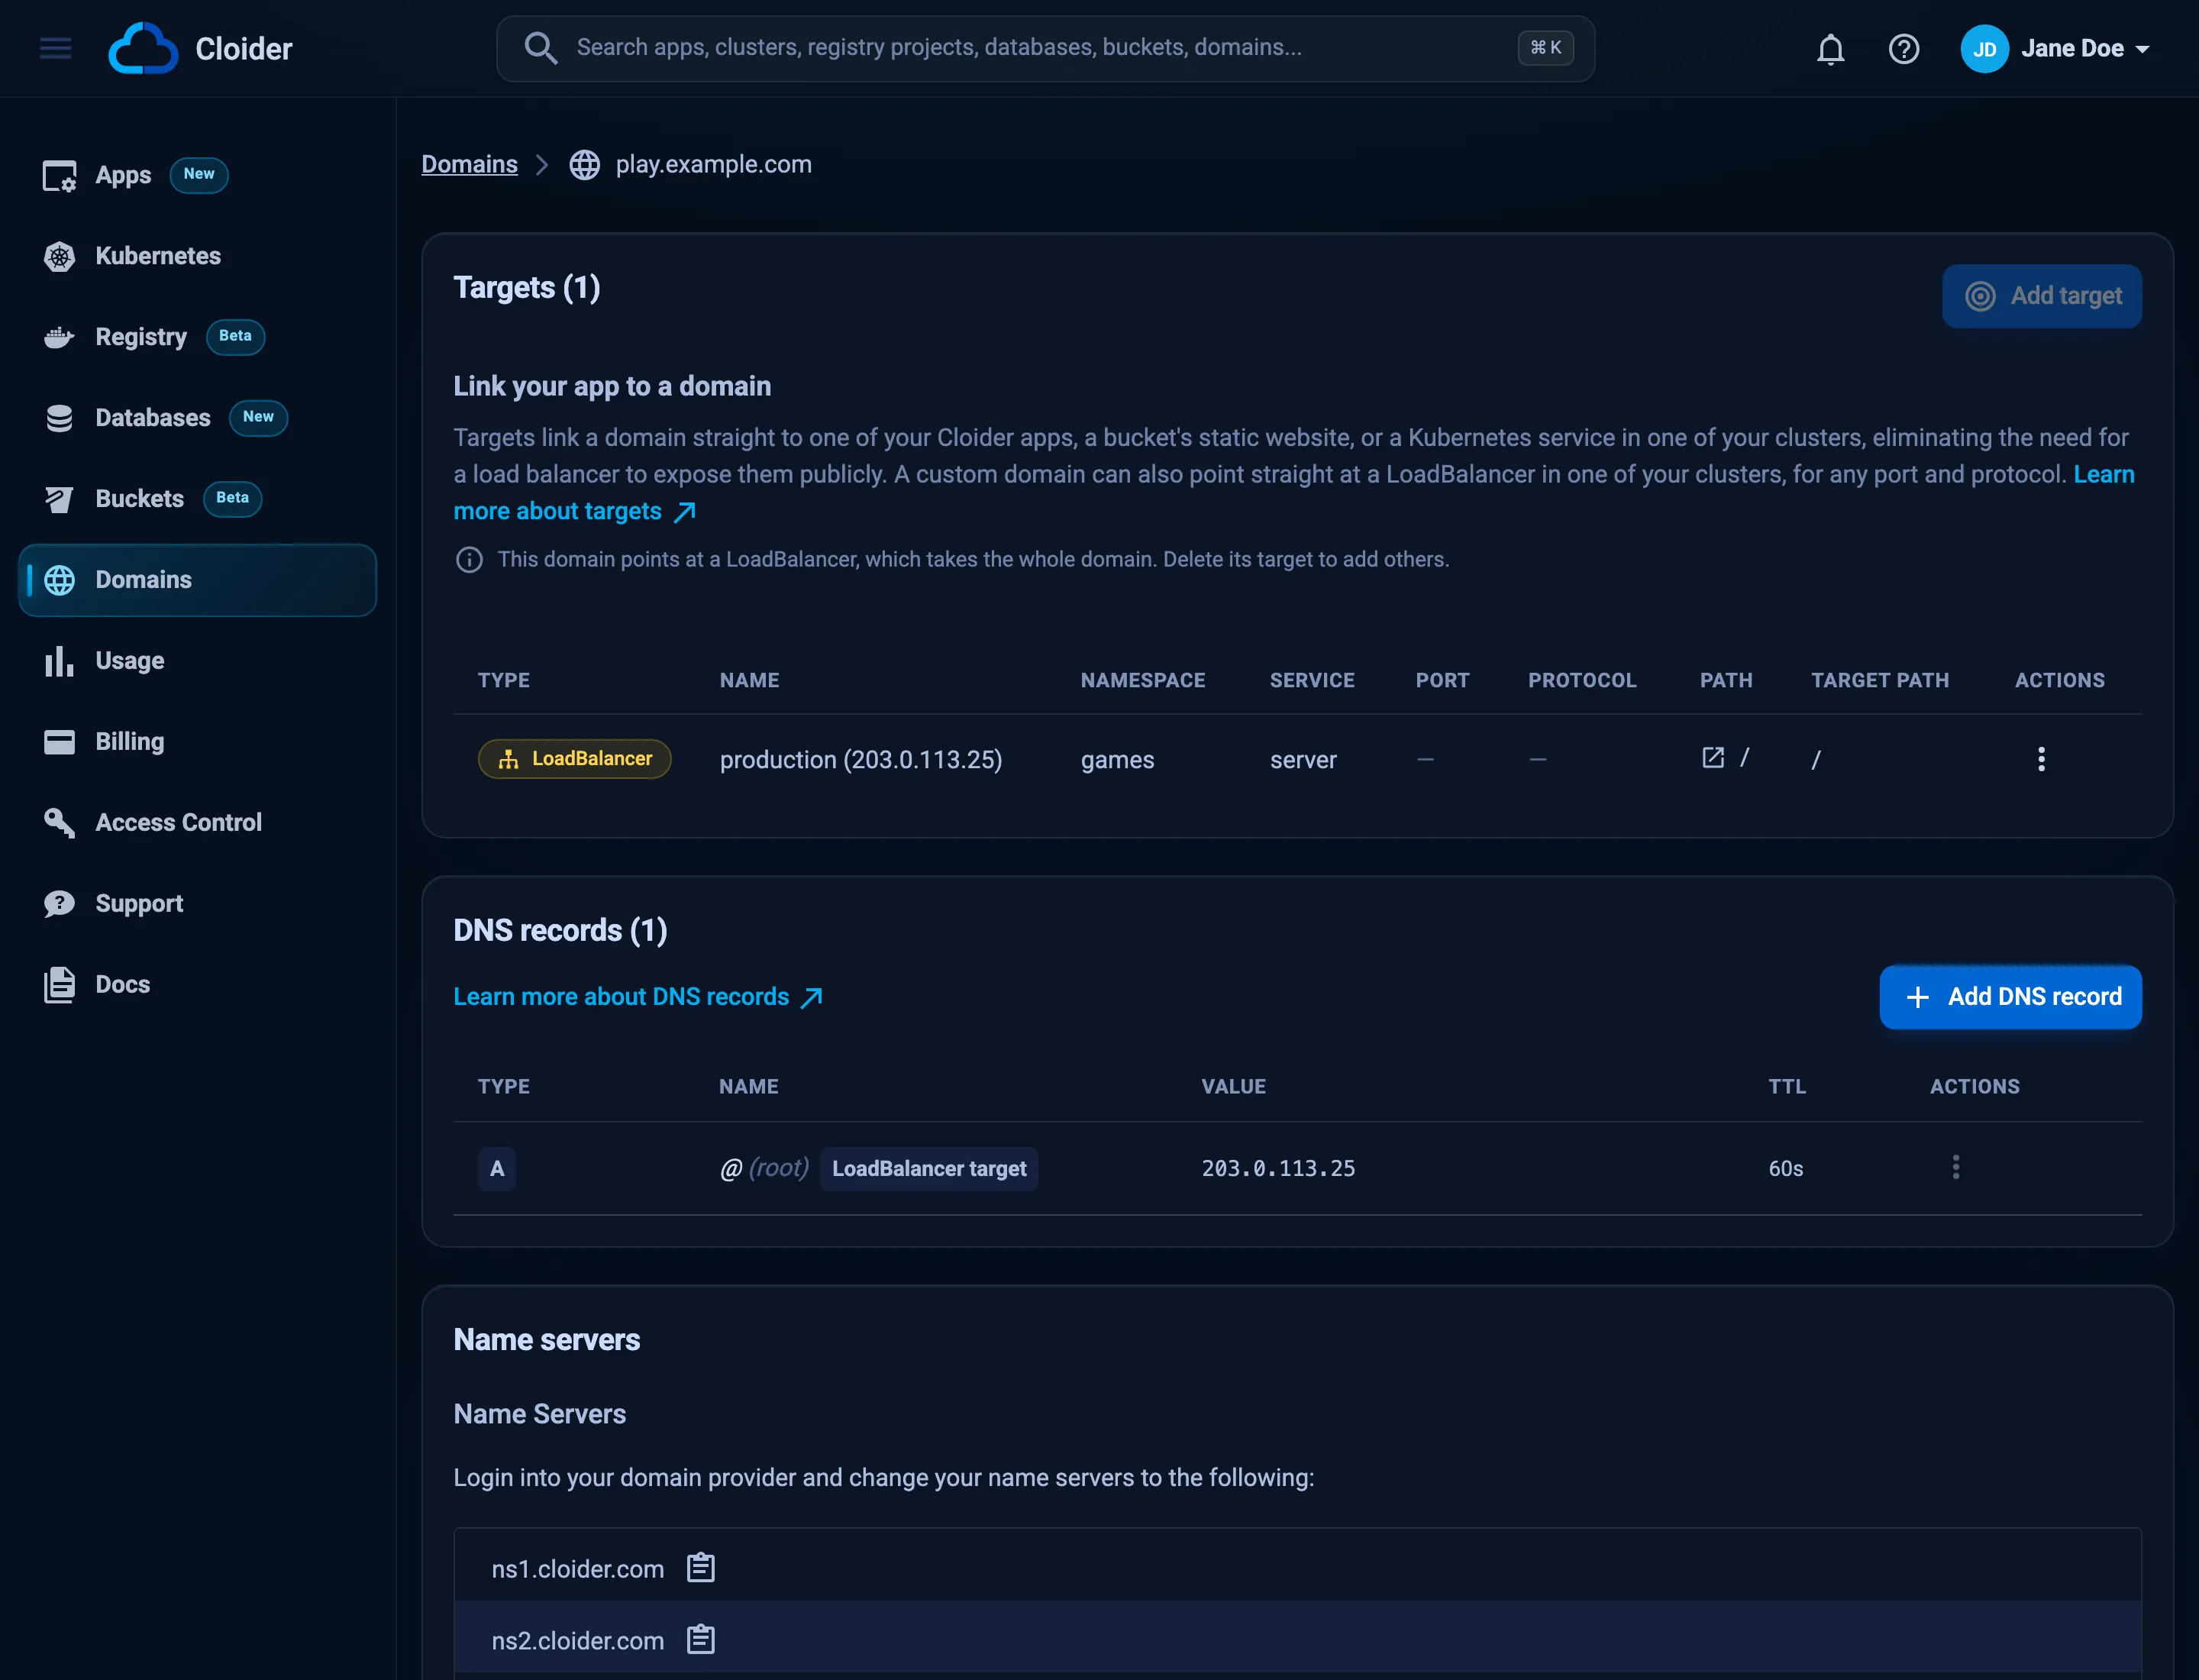
Task: Click the Databases stack icon
Action: click(x=59, y=418)
